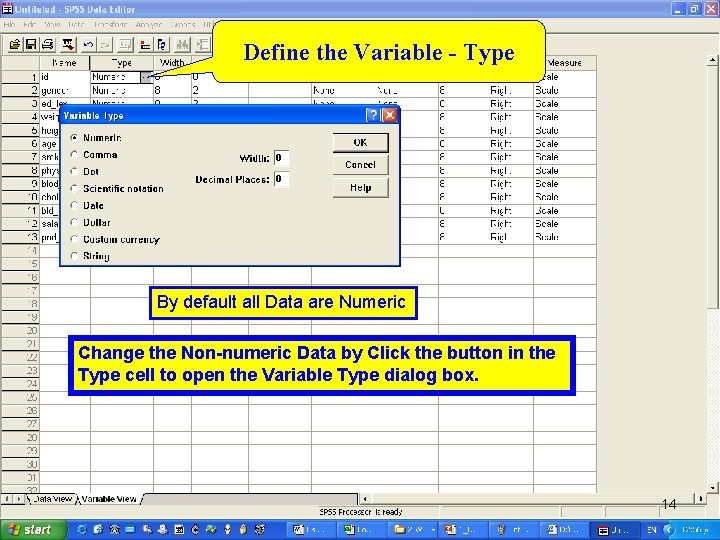This screenshot has height=540, width=720.
Task: Open the View menu
Action: point(53,24)
